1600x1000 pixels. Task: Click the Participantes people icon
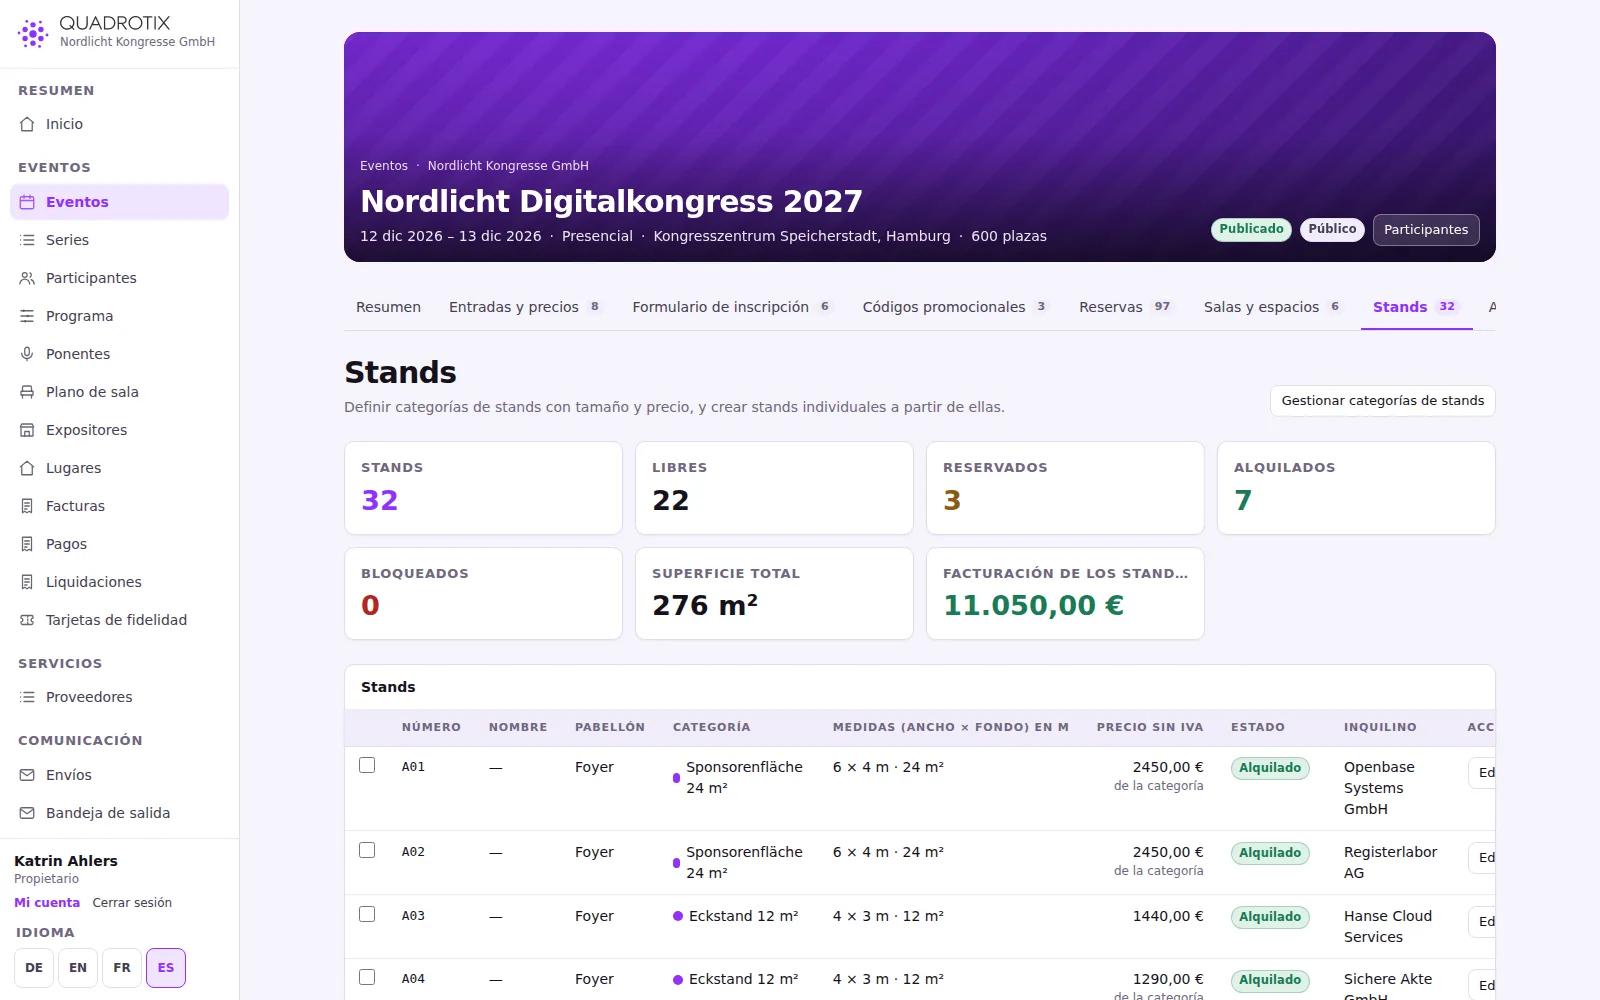click(x=27, y=278)
